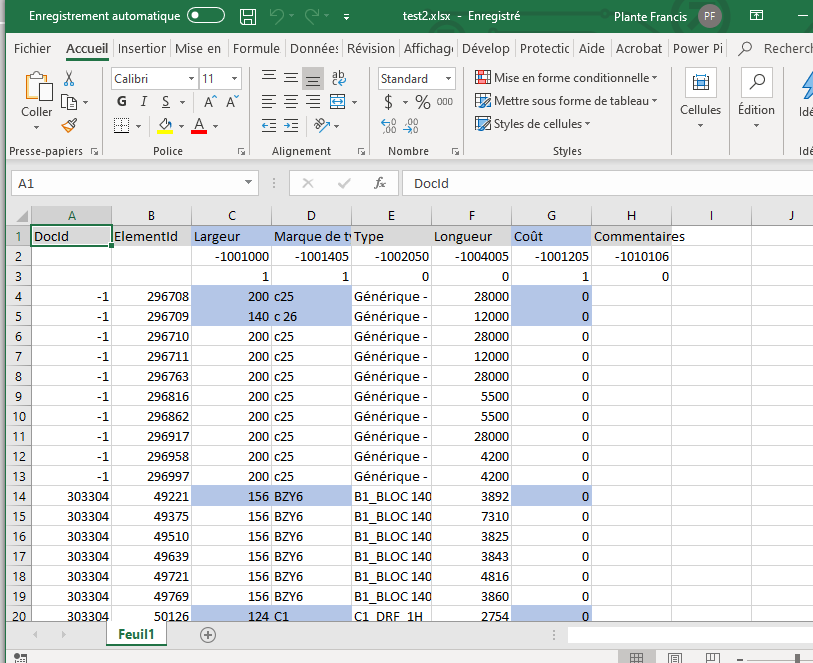This screenshot has width=813, height=663.
Task: Click the Percent style icon
Action: point(422,102)
